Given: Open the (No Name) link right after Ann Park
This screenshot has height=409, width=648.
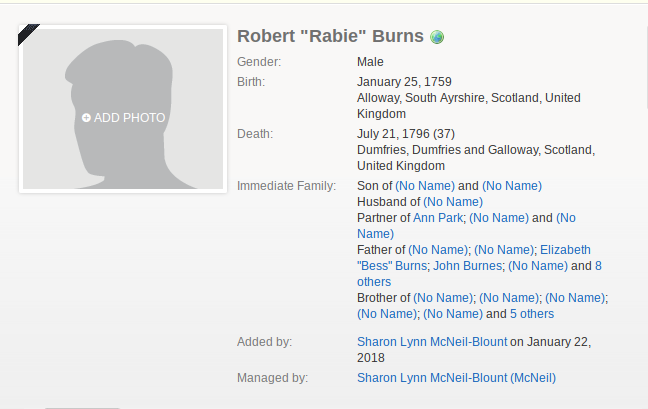Looking at the screenshot, I should point(499,218).
